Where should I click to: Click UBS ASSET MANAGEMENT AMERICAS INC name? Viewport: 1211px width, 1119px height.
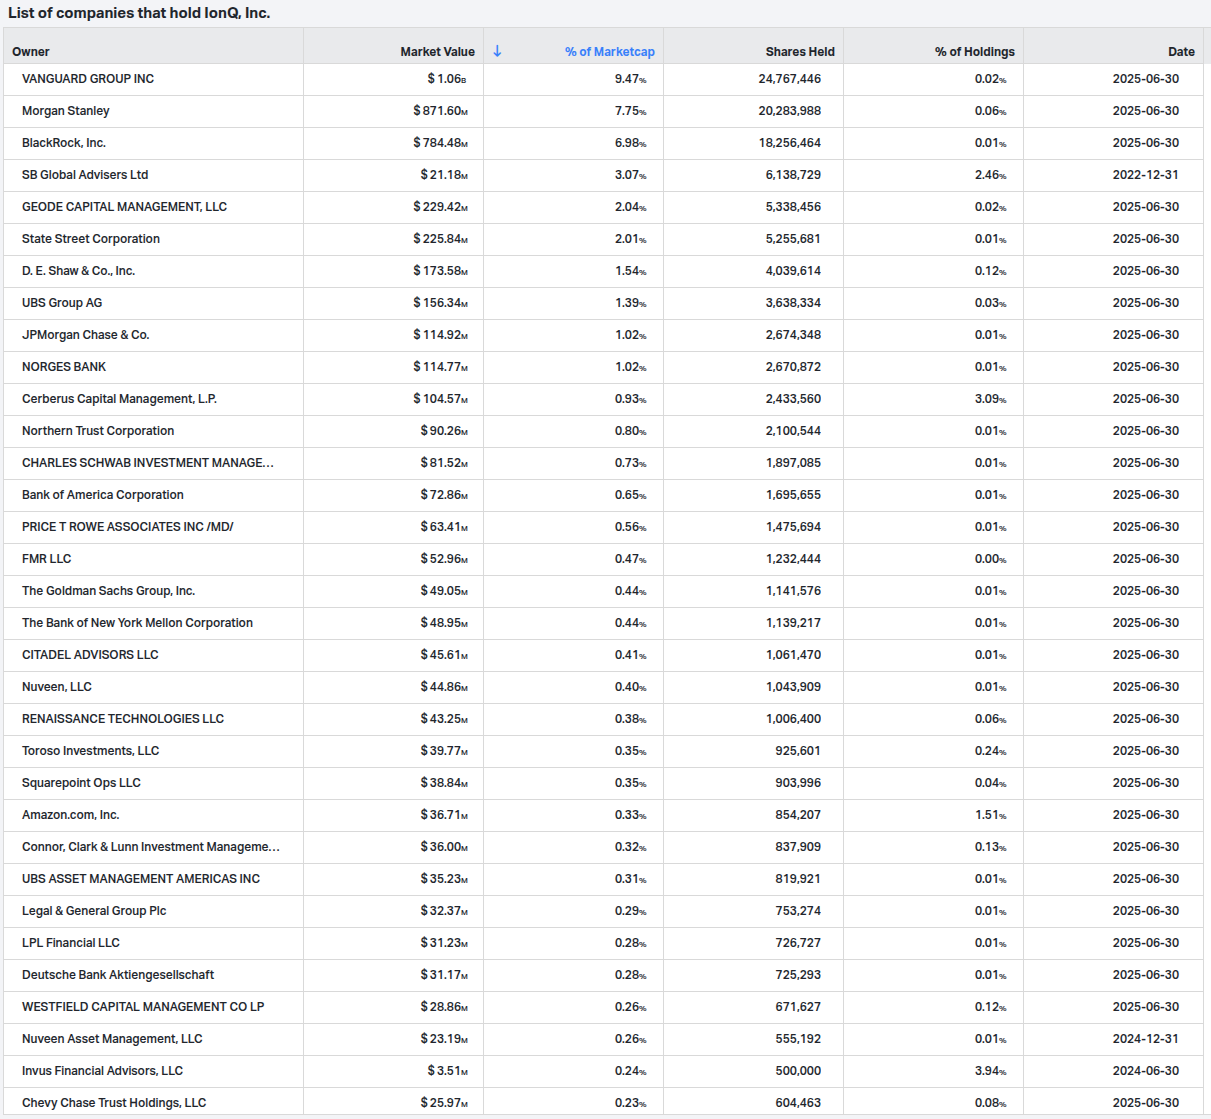point(141,879)
